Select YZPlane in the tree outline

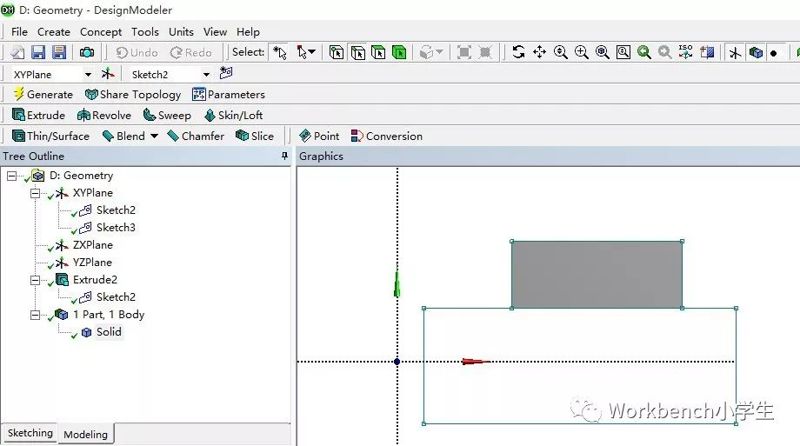92,262
